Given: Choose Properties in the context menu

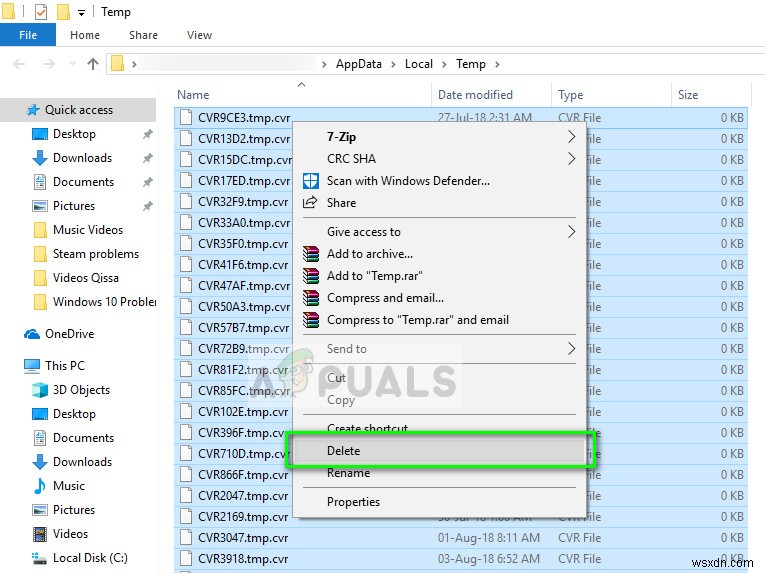Looking at the screenshot, I should coord(439,502).
